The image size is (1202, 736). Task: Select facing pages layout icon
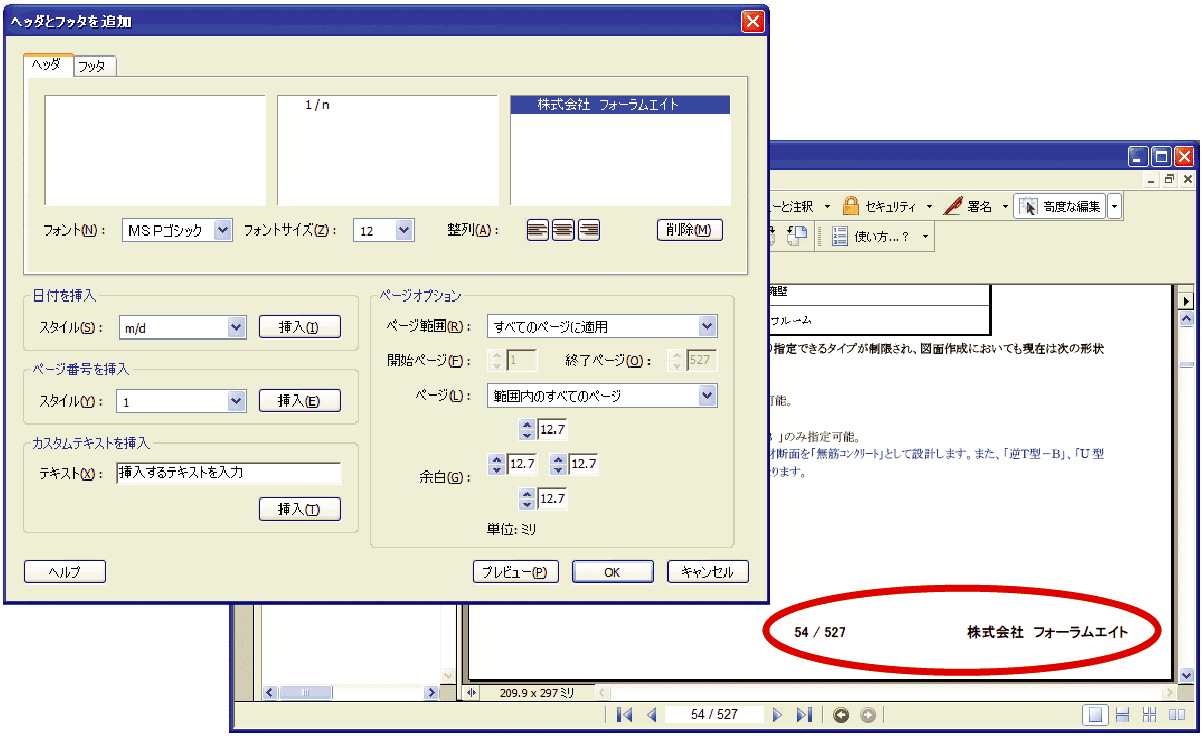pos(1176,715)
